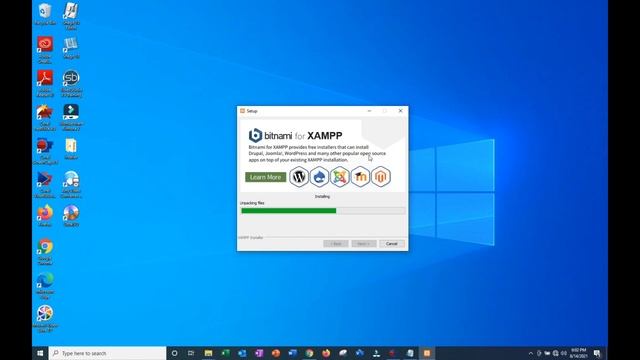Select the yellow folder desktop icon

click(71, 149)
